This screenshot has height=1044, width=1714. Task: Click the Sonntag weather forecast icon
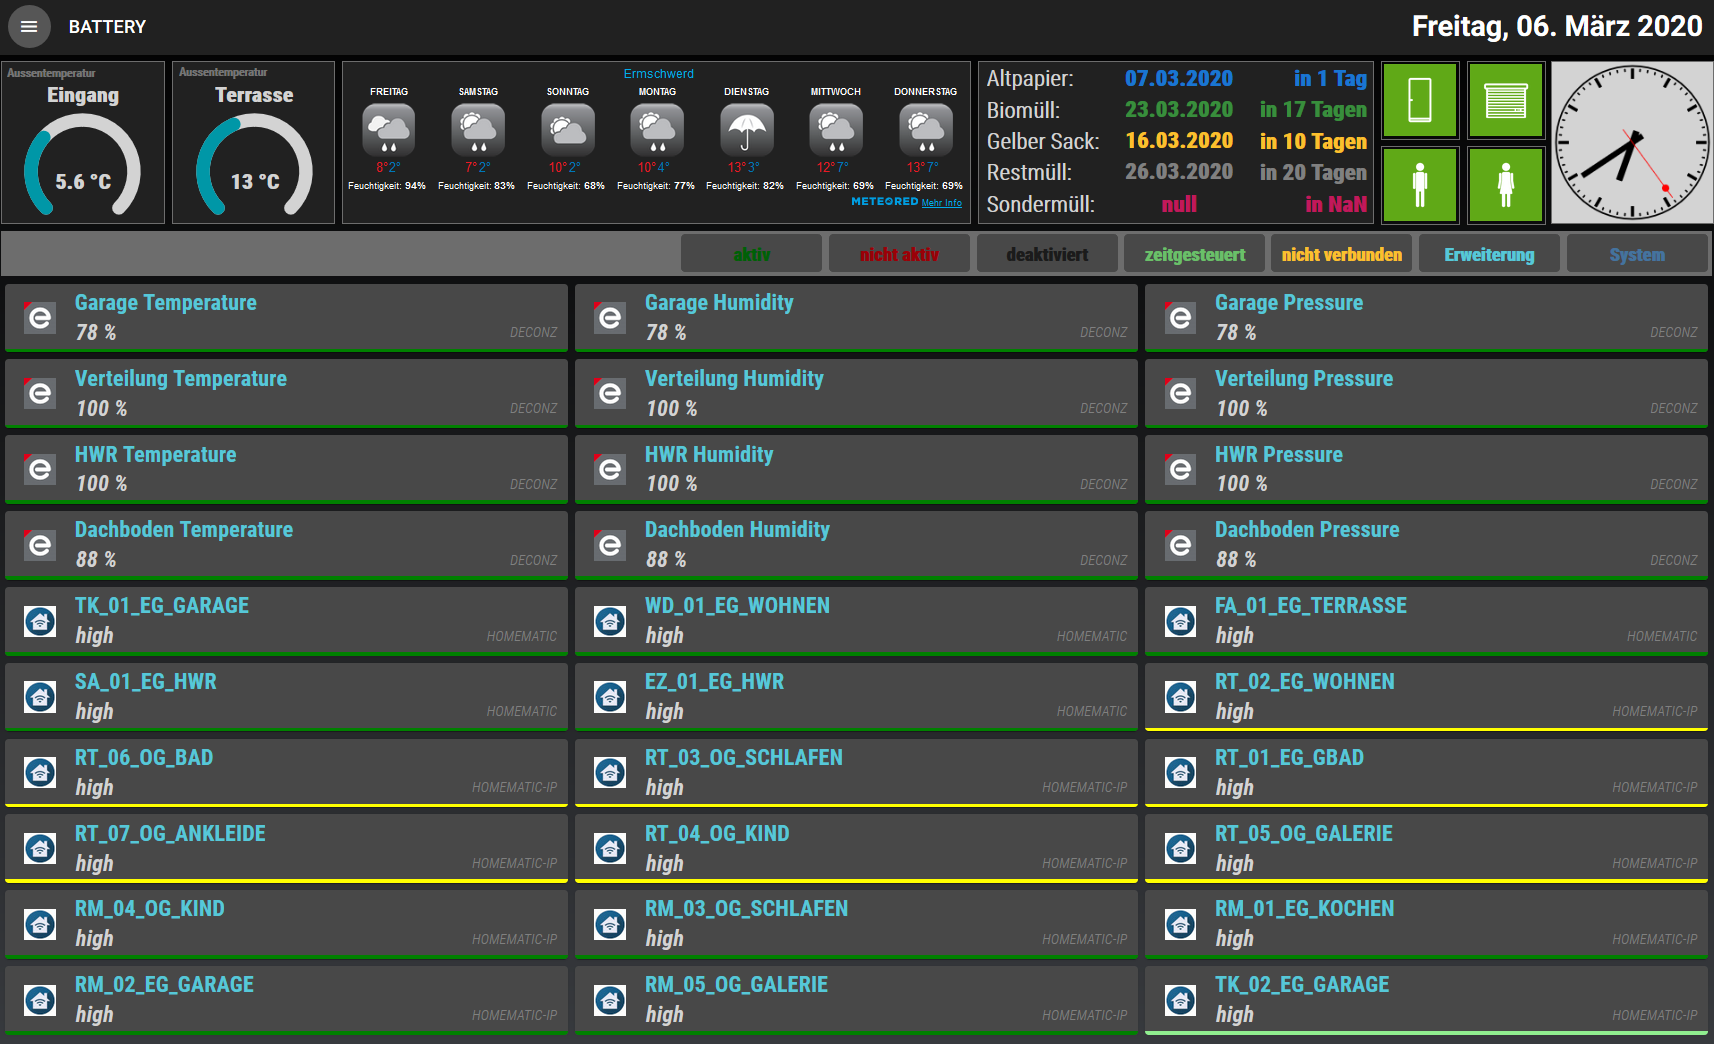coord(568,130)
